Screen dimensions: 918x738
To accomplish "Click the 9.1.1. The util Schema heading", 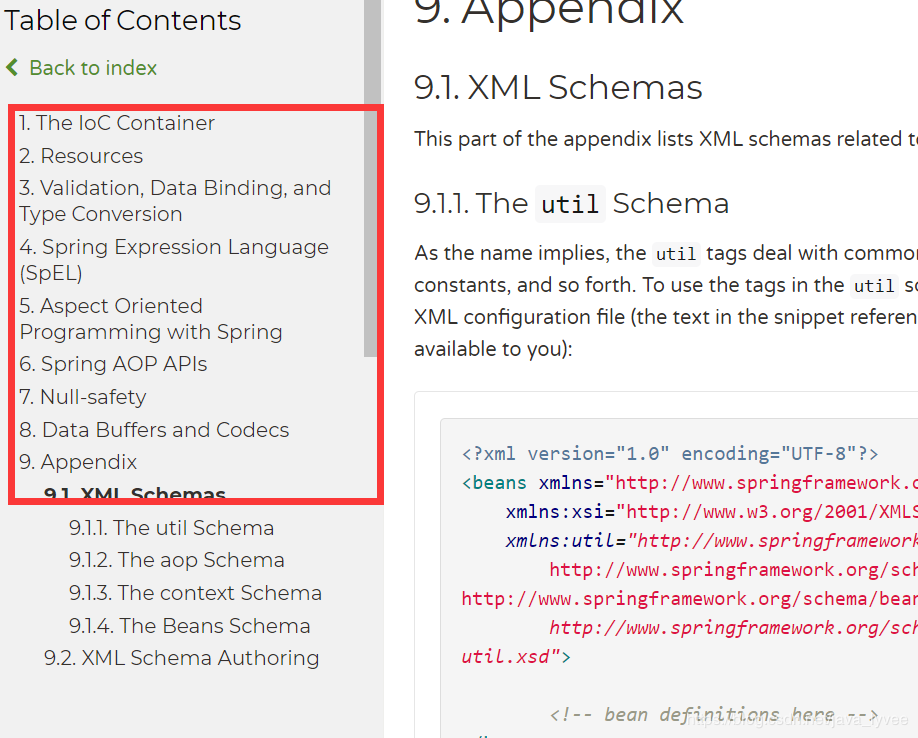I will tap(571, 204).
